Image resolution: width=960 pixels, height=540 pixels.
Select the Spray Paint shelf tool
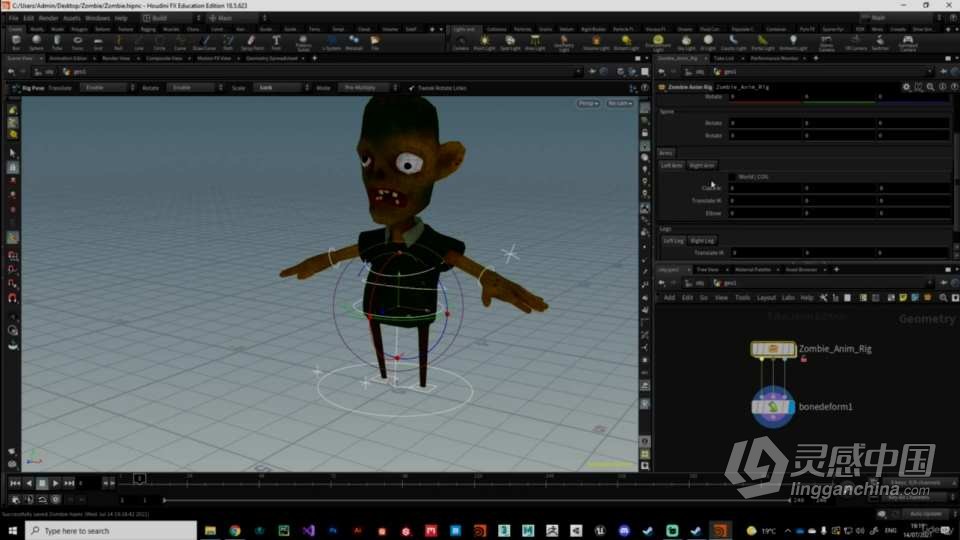point(252,42)
